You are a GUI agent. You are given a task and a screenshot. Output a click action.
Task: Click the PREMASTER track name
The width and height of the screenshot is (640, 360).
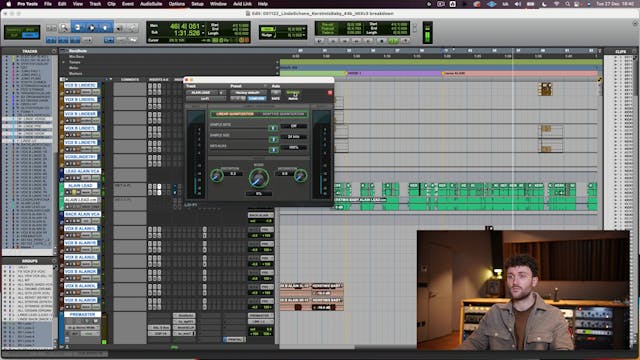(x=82, y=314)
